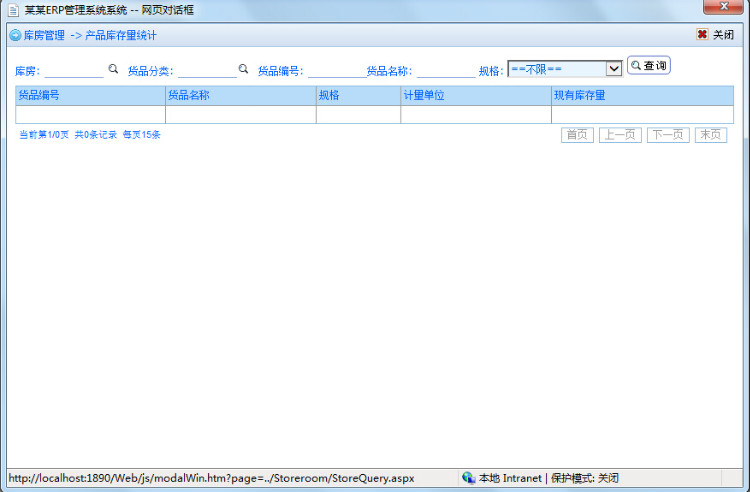
Task: Click the red X icon beside 关闭
Action: point(702,34)
